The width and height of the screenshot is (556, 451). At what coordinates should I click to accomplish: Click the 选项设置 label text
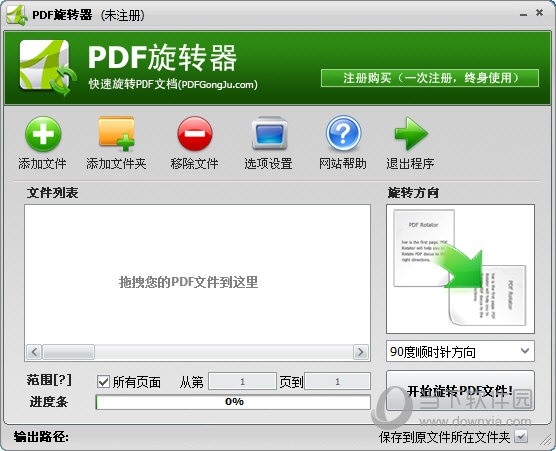point(268,163)
